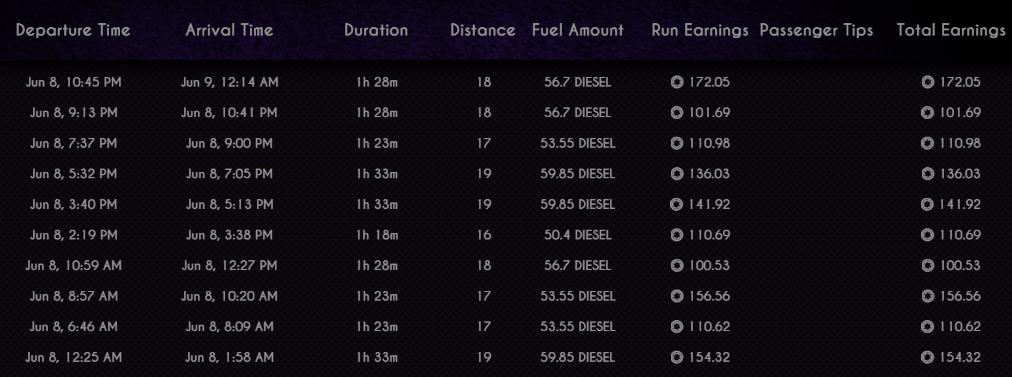Select the run arriving Jun 8, 3:38 PM
Viewport: 1012px width, 377px height.
506,235
